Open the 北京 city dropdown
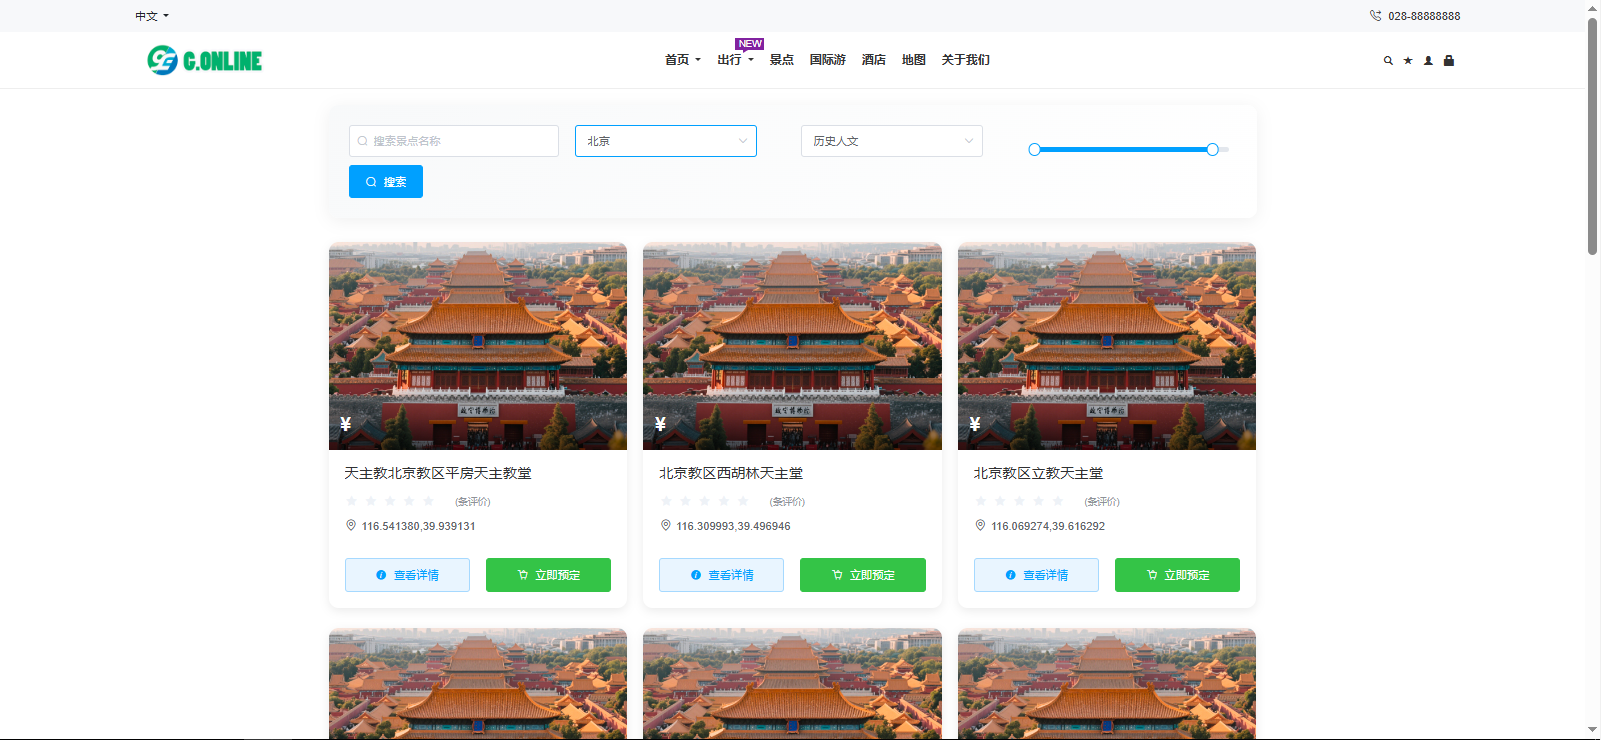1601x740 pixels. coord(666,141)
